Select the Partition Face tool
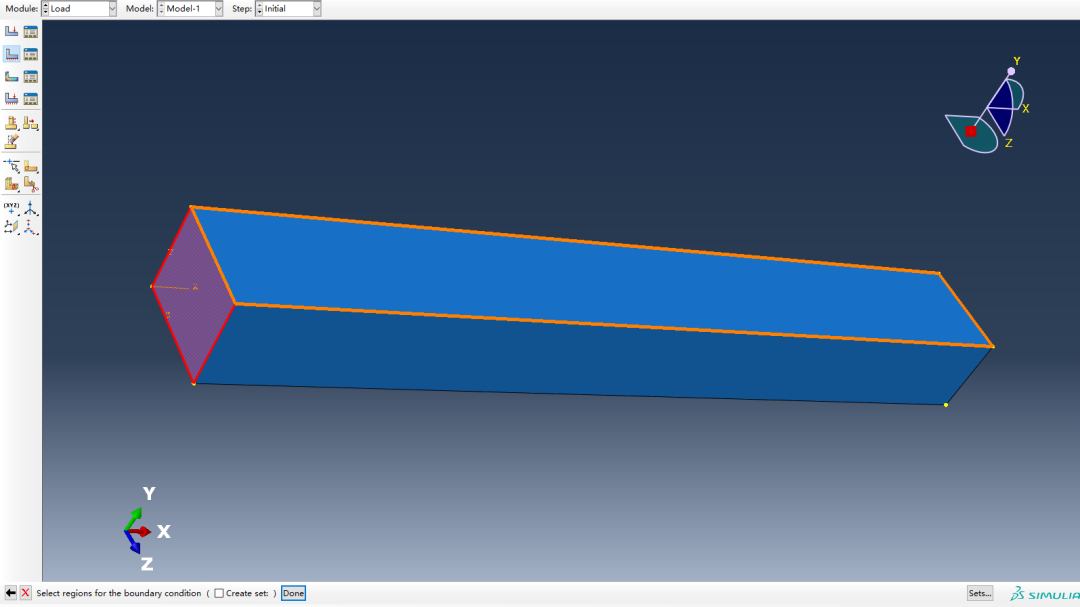 coord(30,165)
